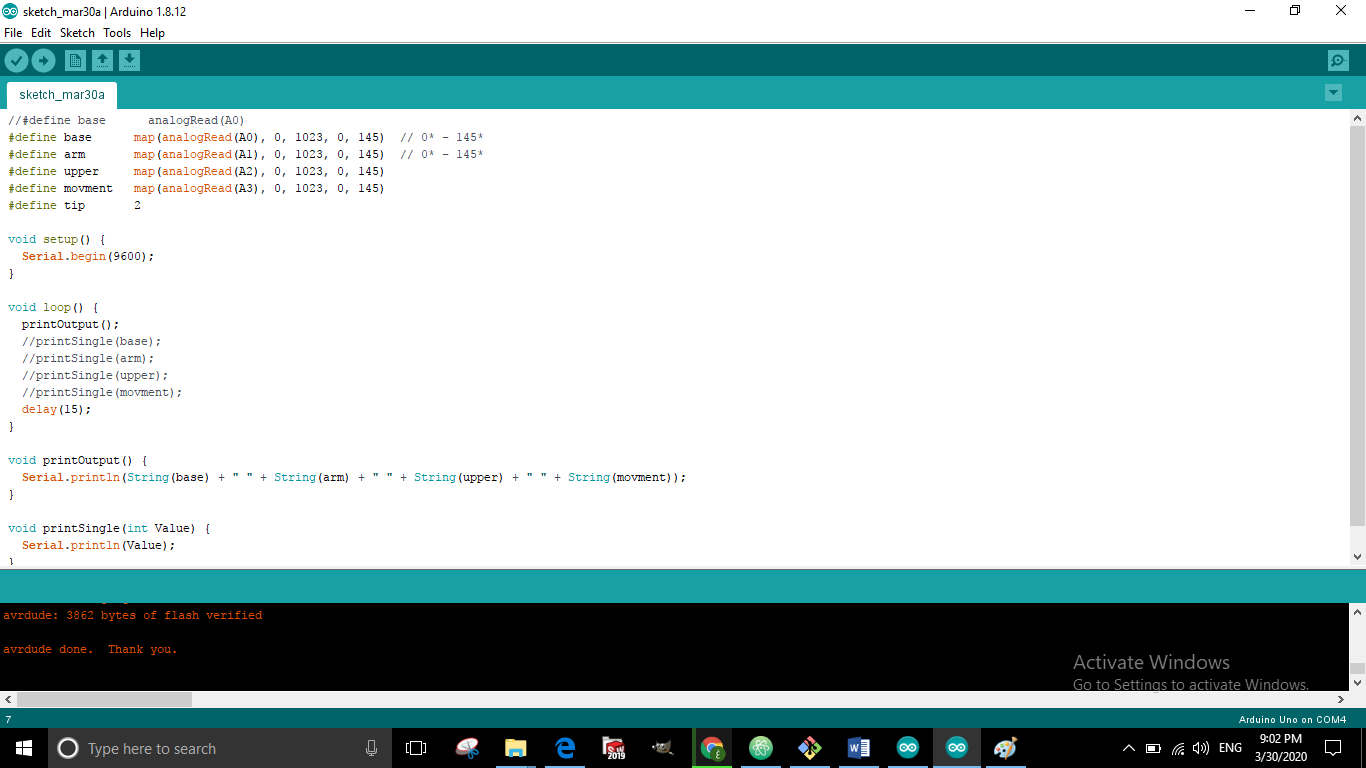Screen dimensions: 1366x768
Task: Open the Git app in the taskbar
Action: point(810,748)
